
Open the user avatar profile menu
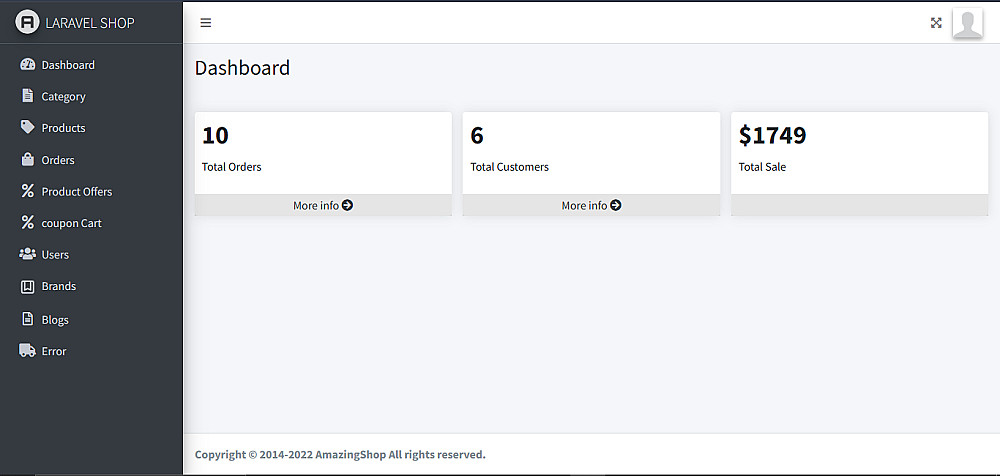tap(967, 23)
